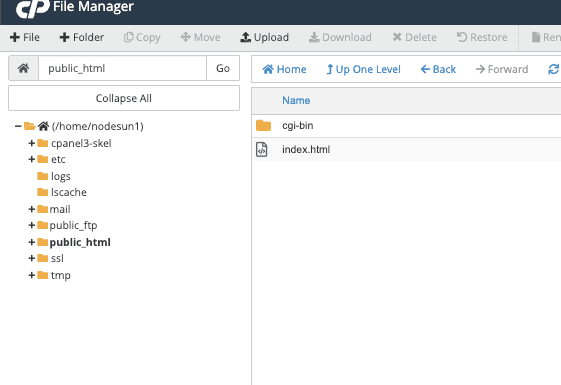
Task: Open logs folder in the tree
Action: [x=60, y=176]
